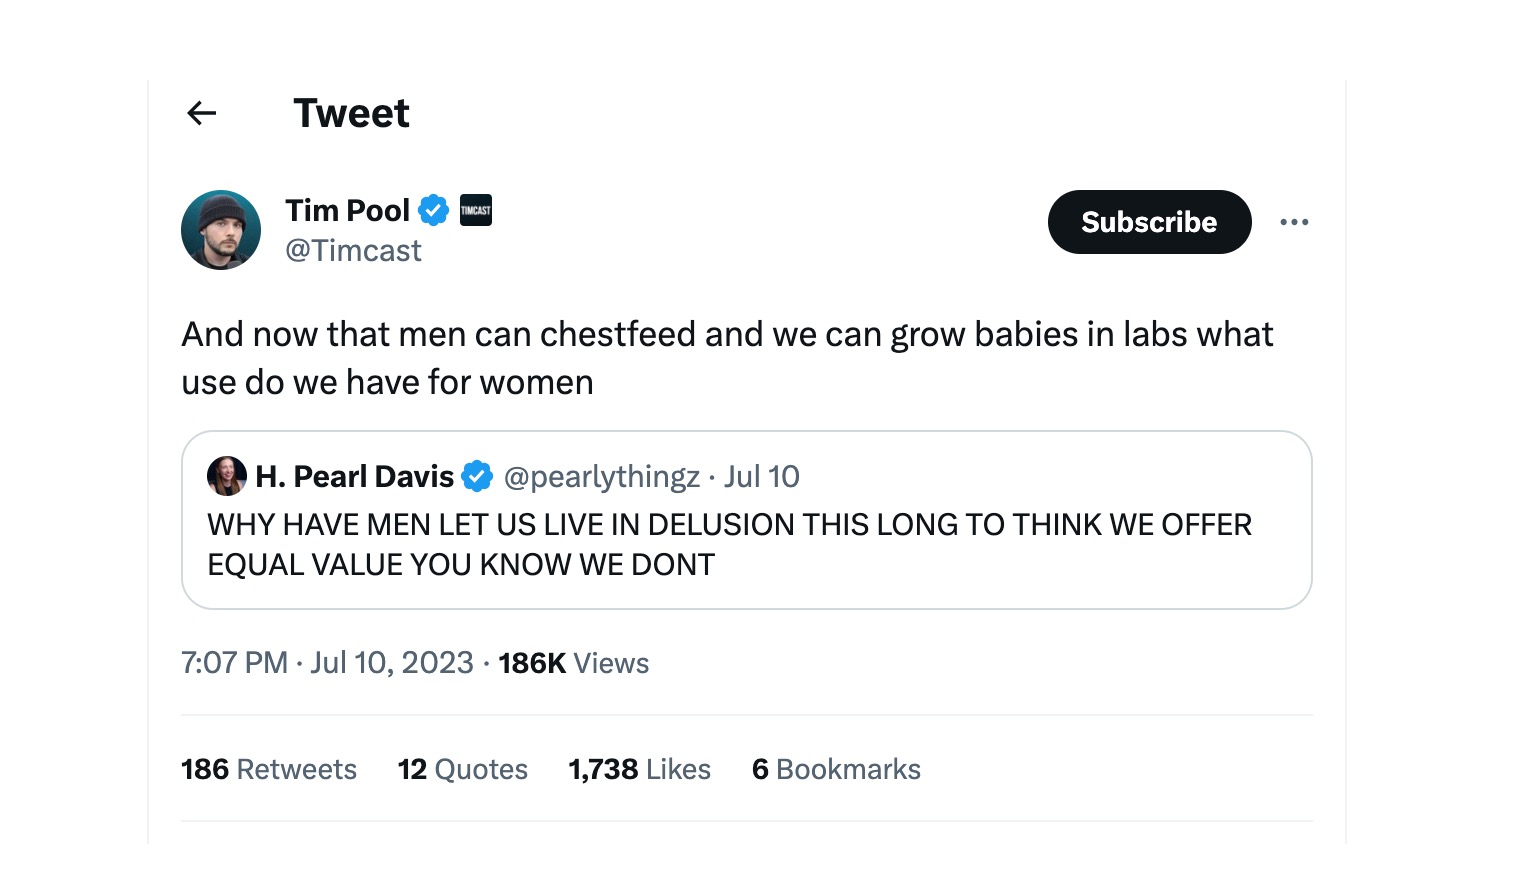Open the @pearlythingz handle link
The width and height of the screenshot is (1518, 876).
coord(603,476)
